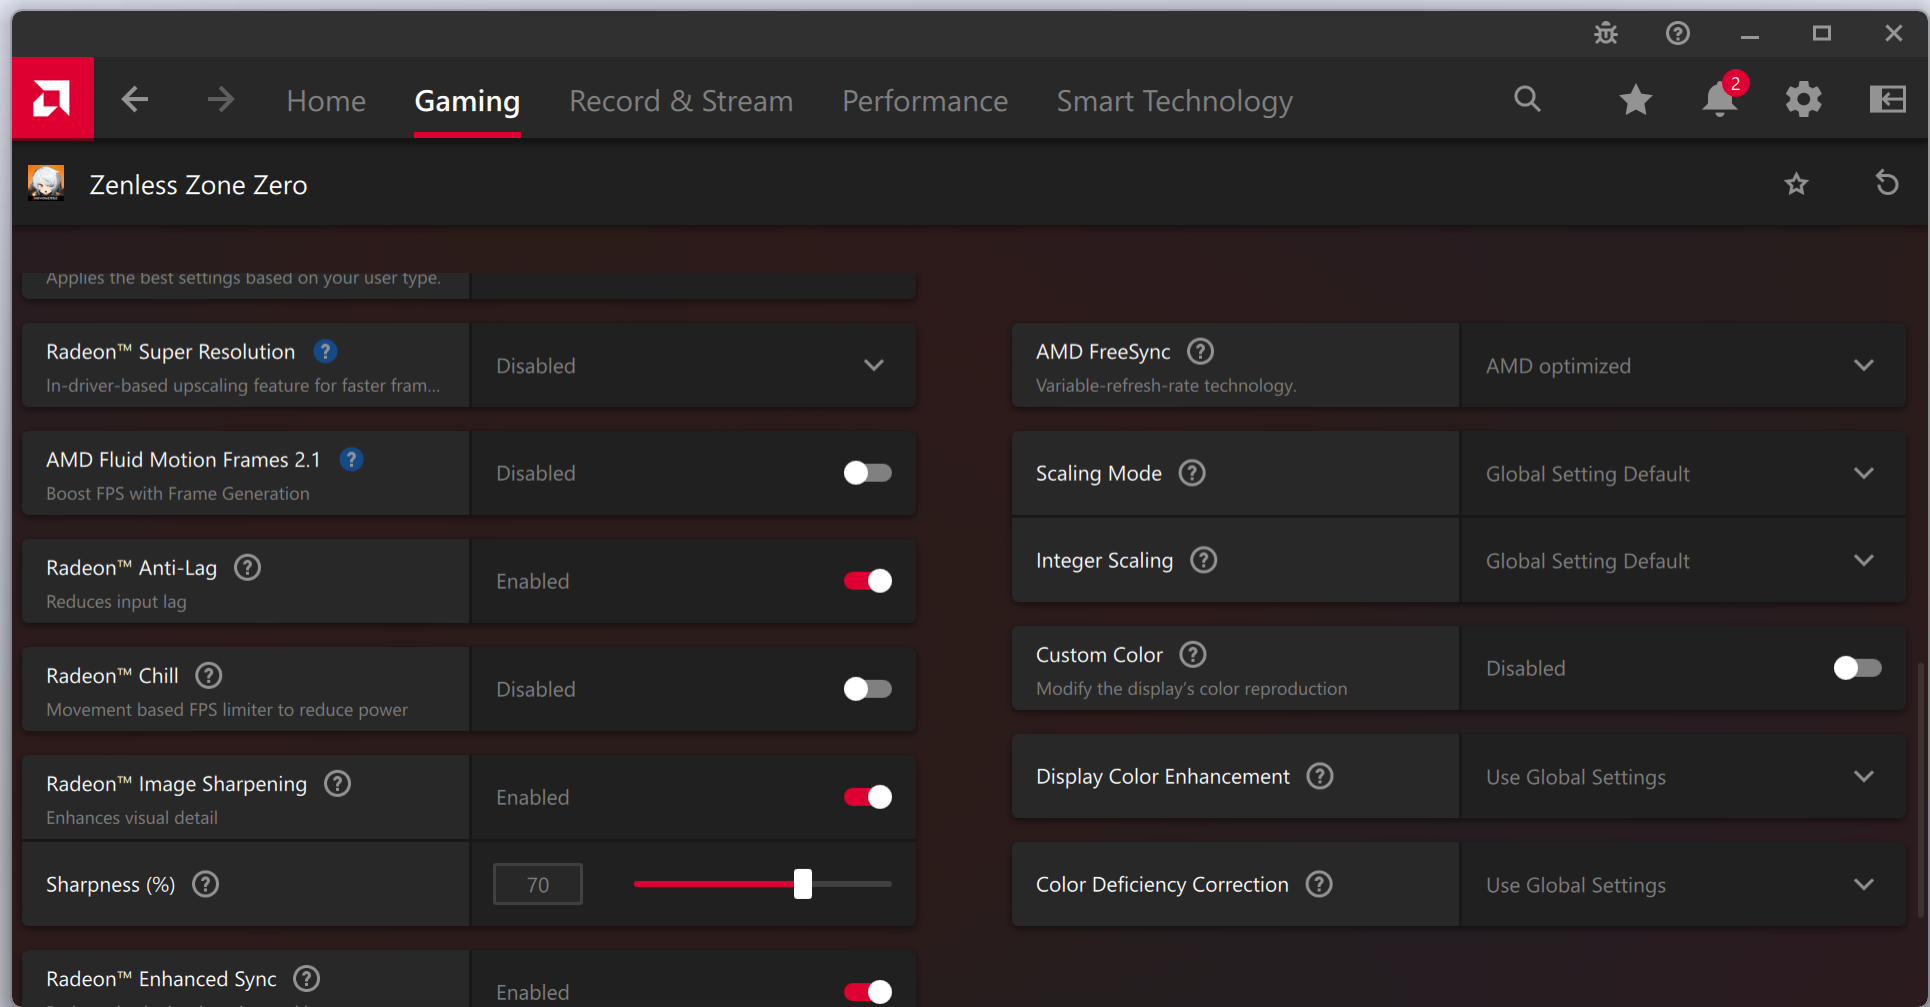Viewport: 1930px width, 1007px height.
Task: Show help for AMD Fluid Motion Frames
Action: tap(351, 459)
